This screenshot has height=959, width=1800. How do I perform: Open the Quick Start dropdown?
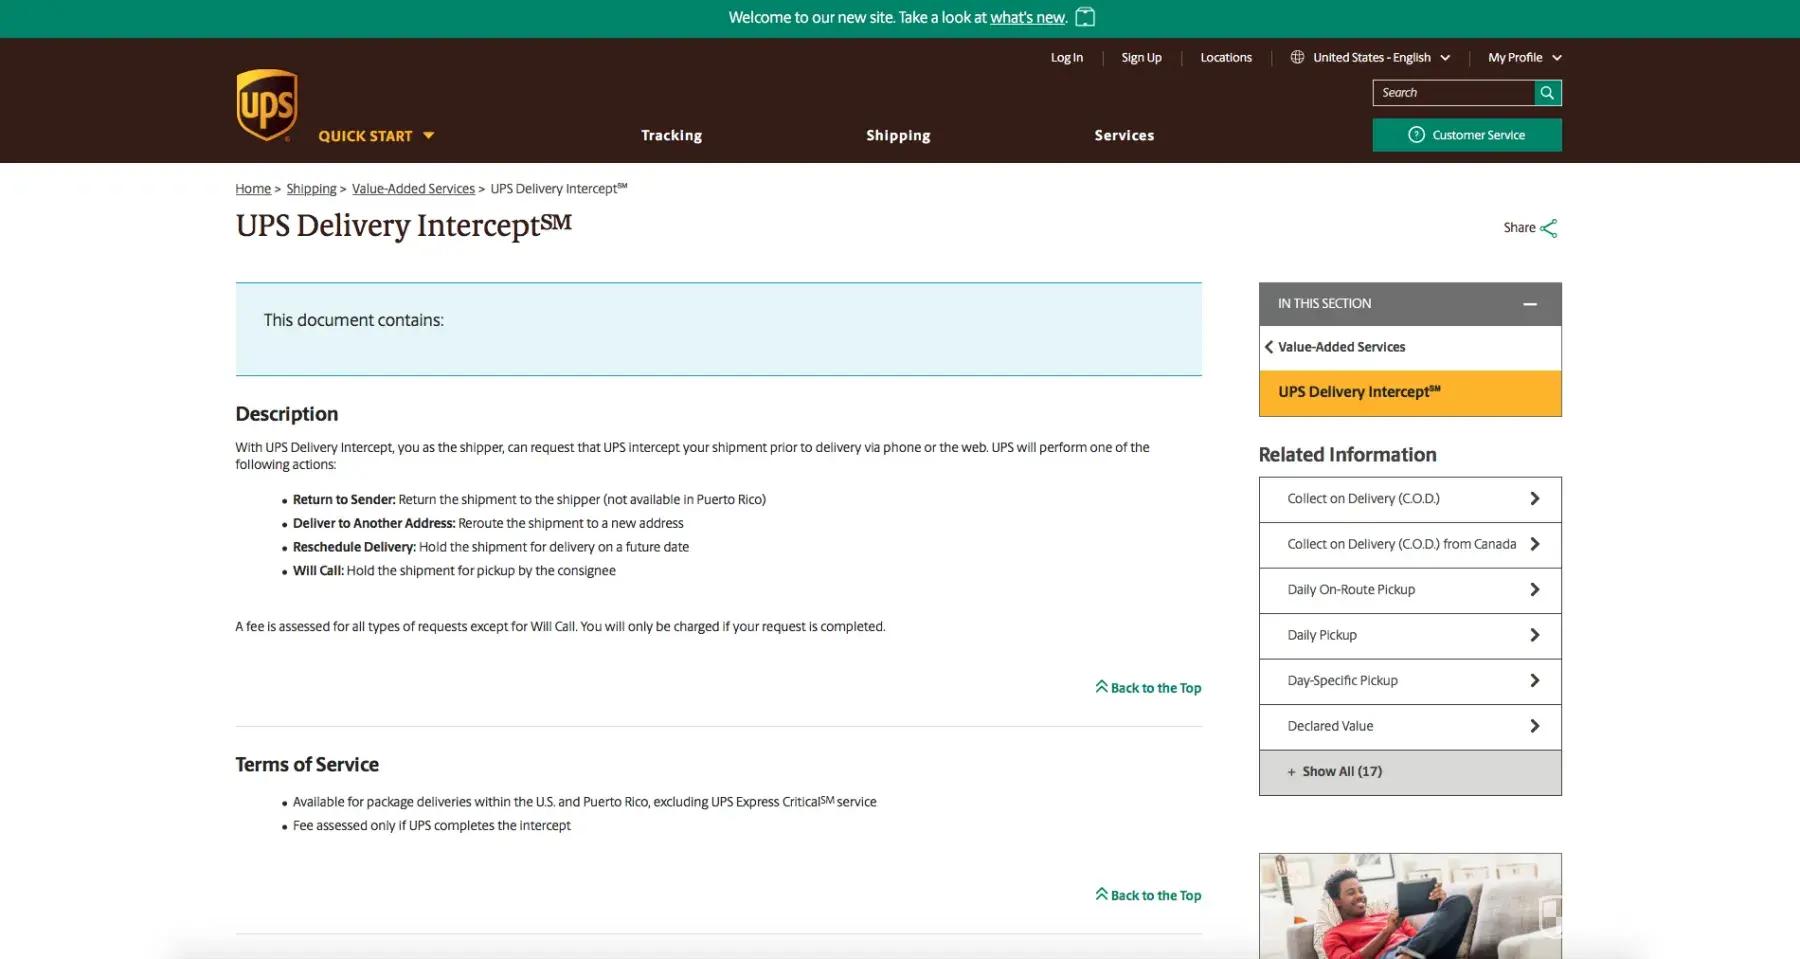[376, 136]
